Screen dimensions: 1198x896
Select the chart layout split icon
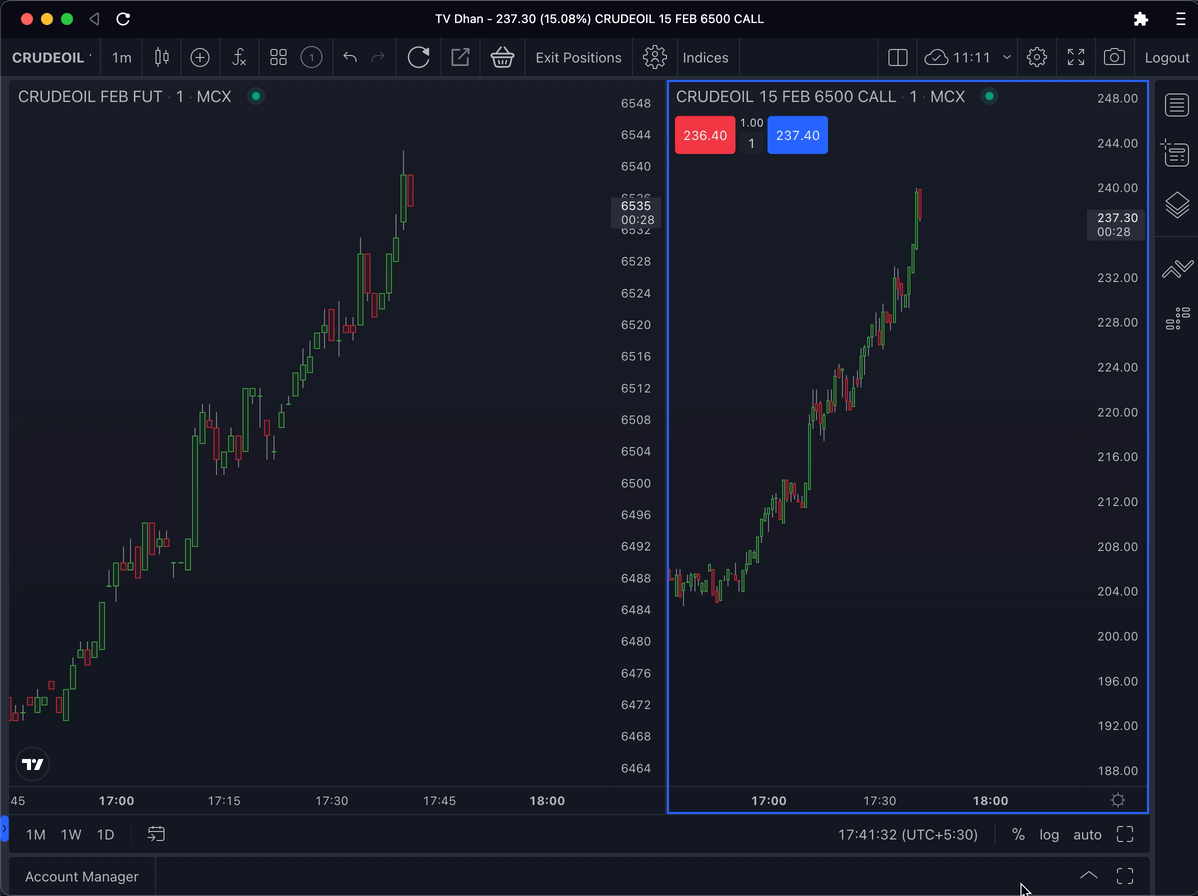pos(898,57)
